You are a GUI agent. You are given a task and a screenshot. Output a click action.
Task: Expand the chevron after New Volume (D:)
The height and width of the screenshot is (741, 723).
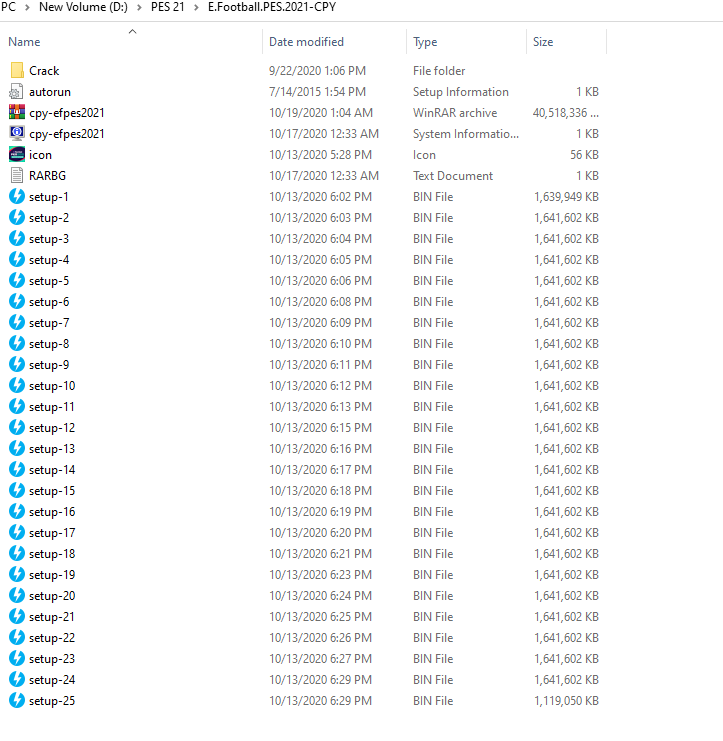139,8
